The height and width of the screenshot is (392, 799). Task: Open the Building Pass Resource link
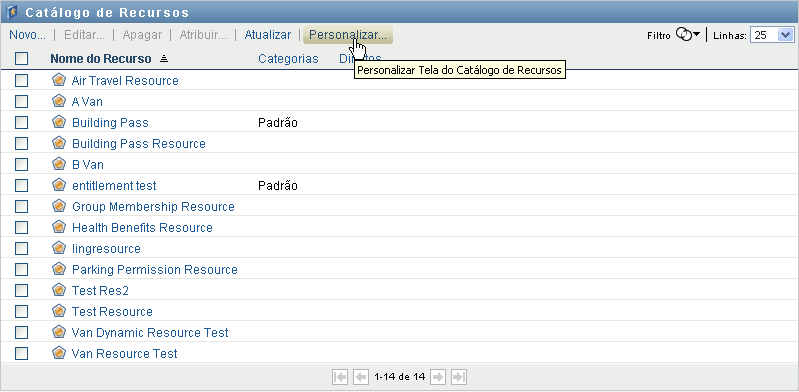(x=139, y=144)
